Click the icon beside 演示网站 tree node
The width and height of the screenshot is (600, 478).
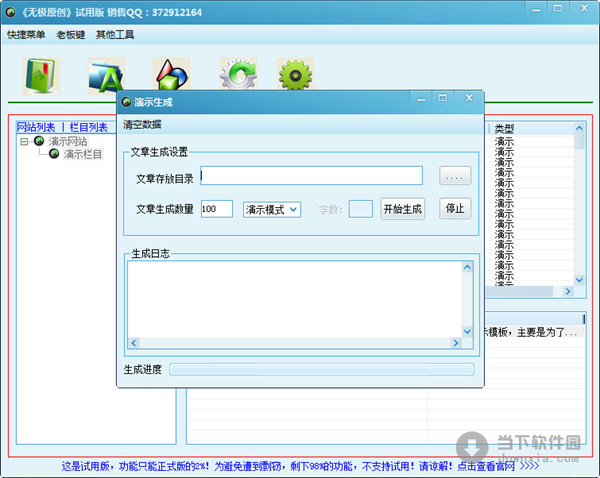(39, 141)
